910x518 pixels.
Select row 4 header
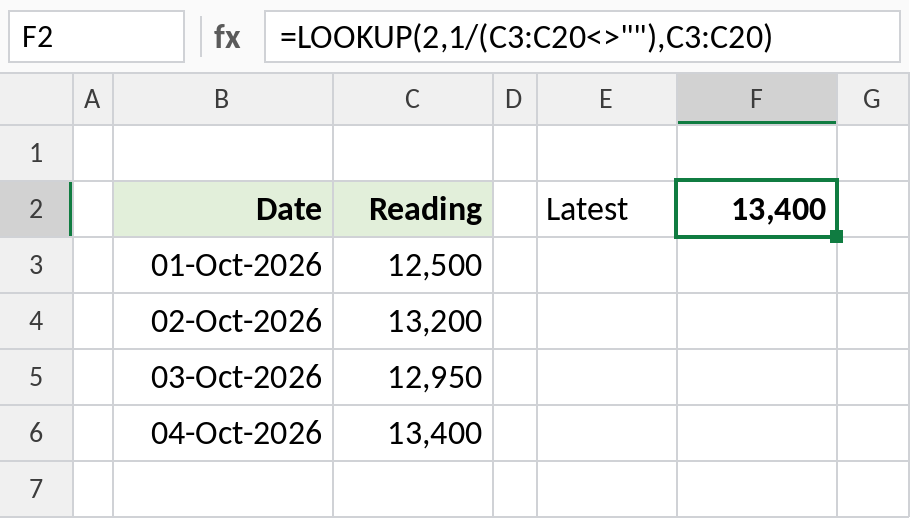pyautogui.click(x=36, y=321)
